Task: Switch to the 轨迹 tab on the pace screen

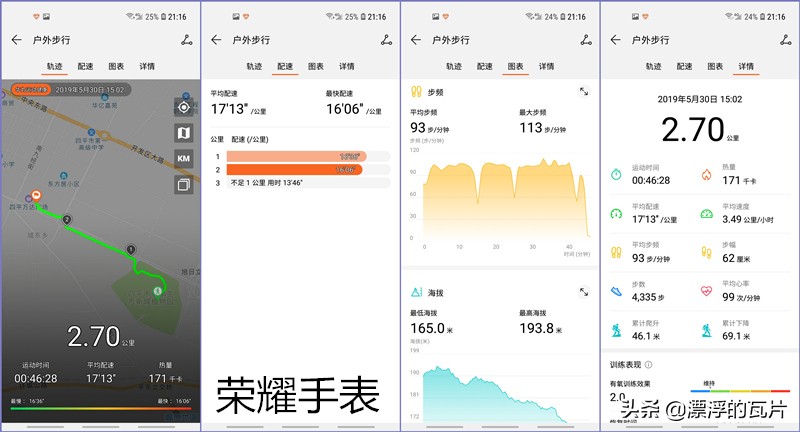Action: [254, 66]
